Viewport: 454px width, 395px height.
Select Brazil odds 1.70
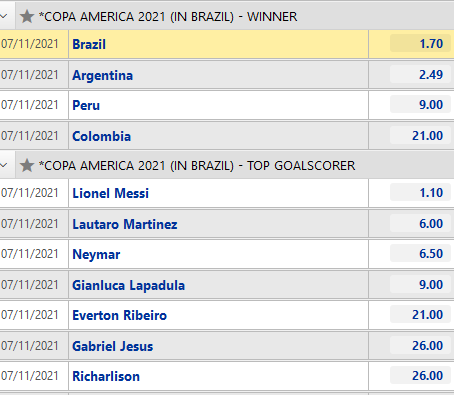[420, 43]
